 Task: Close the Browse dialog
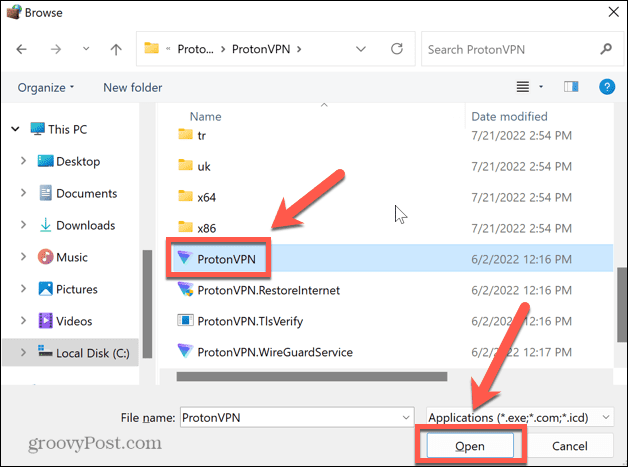pyautogui.click(x=613, y=12)
